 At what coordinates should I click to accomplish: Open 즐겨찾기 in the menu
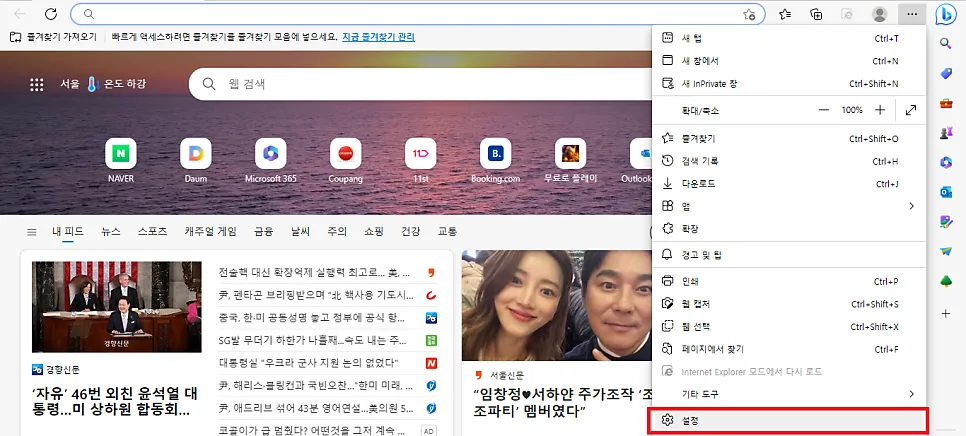coord(789,139)
